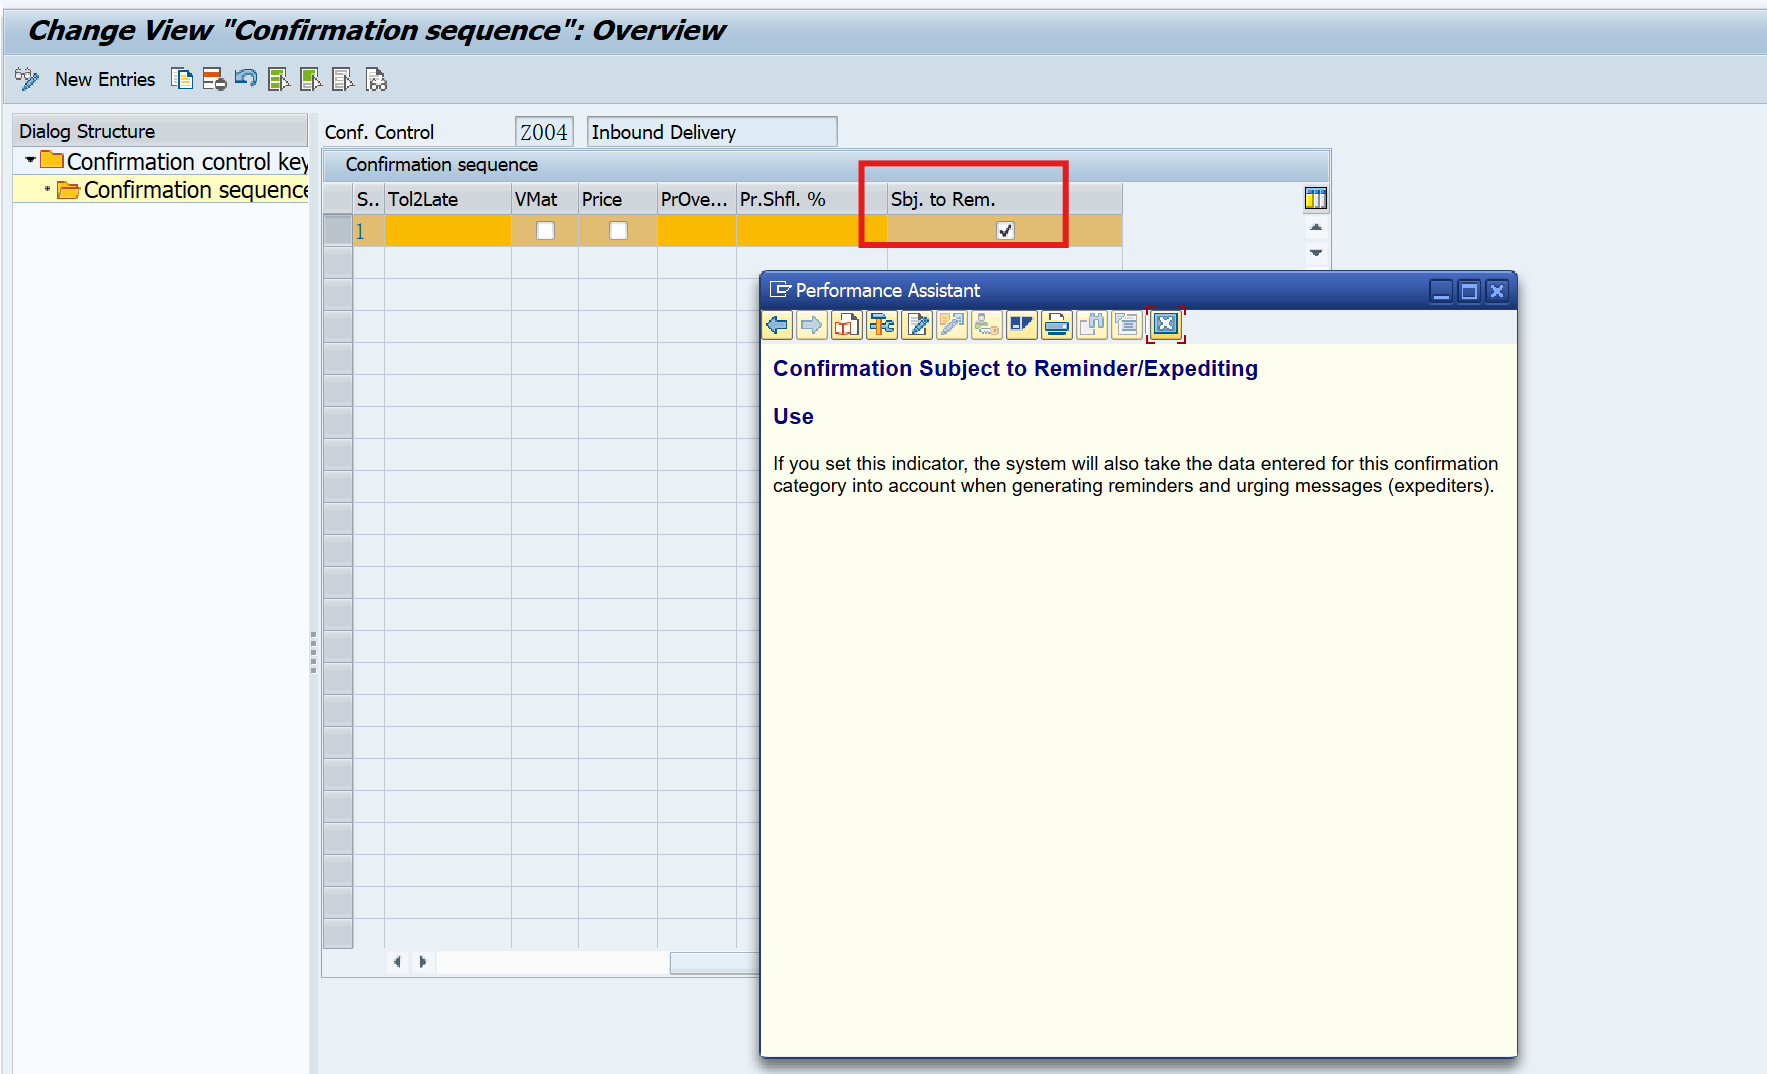Click the sequence number 1 cell
Image resolution: width=1767 pixels, height=1074 pixels.
tap(368, 231)
